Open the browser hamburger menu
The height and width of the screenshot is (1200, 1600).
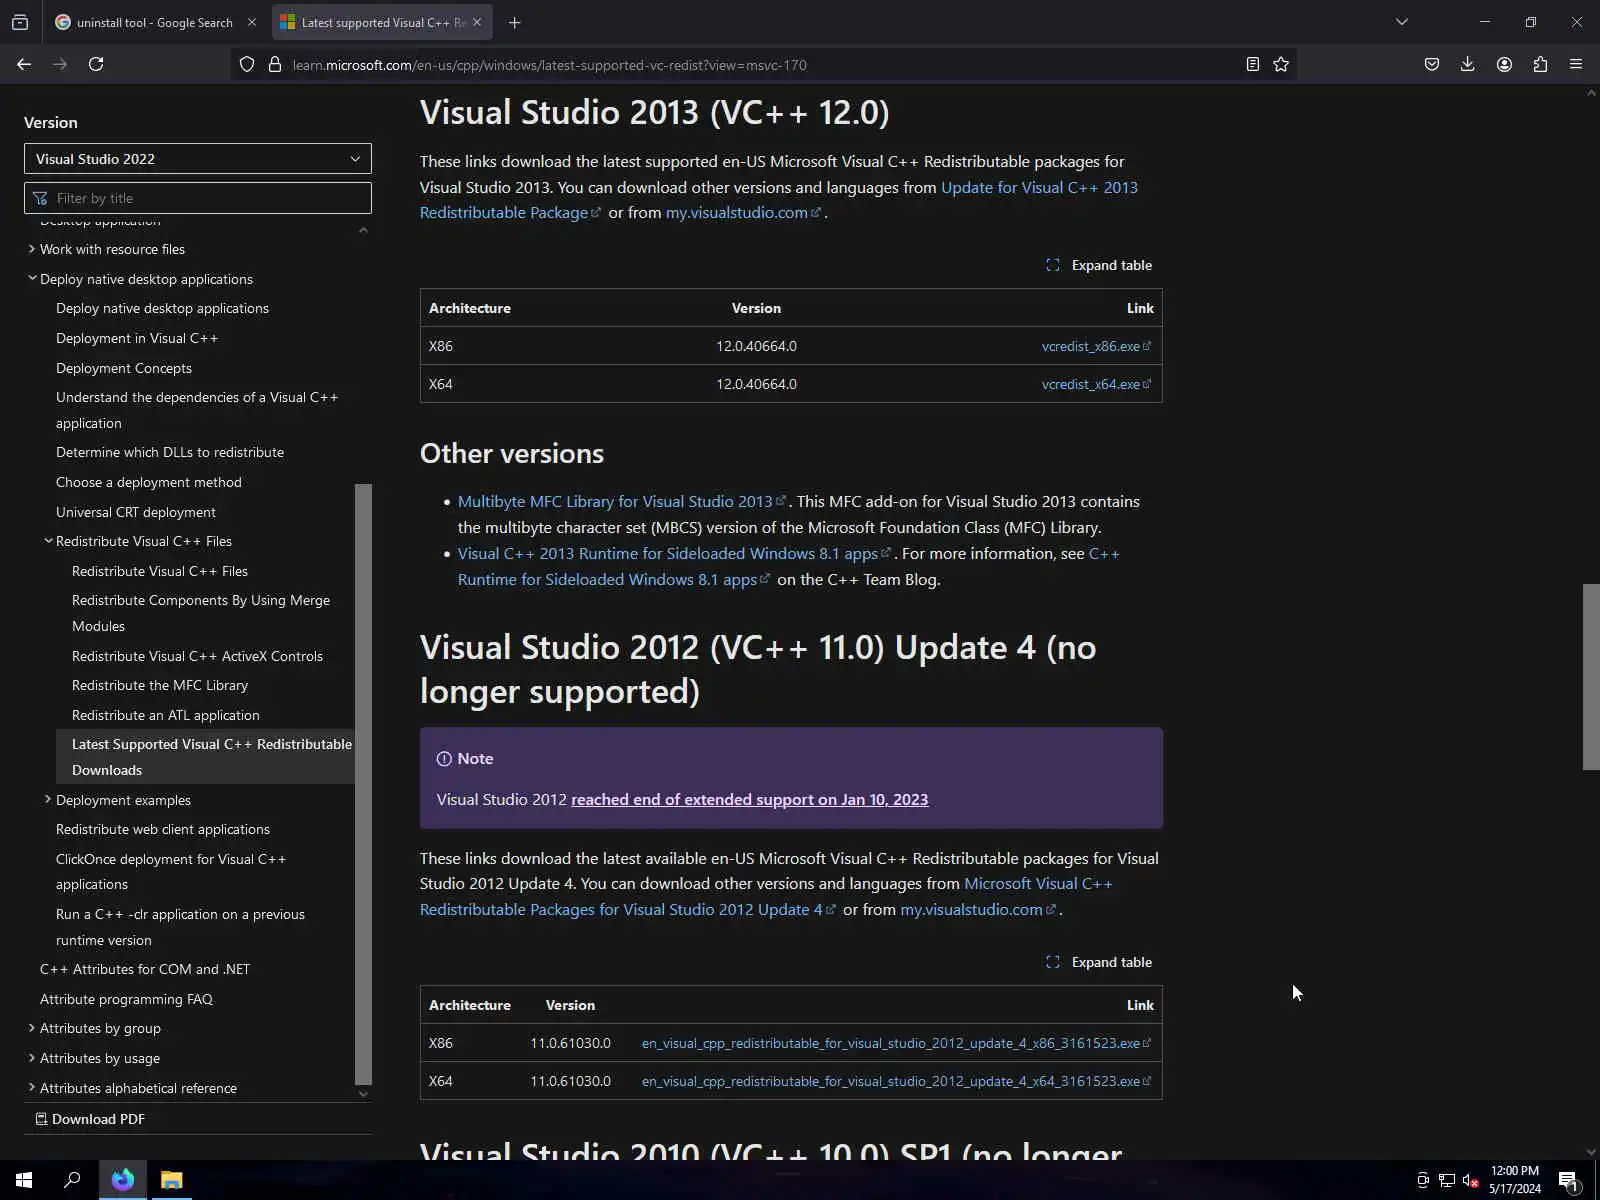click(x=1576, y=64)
